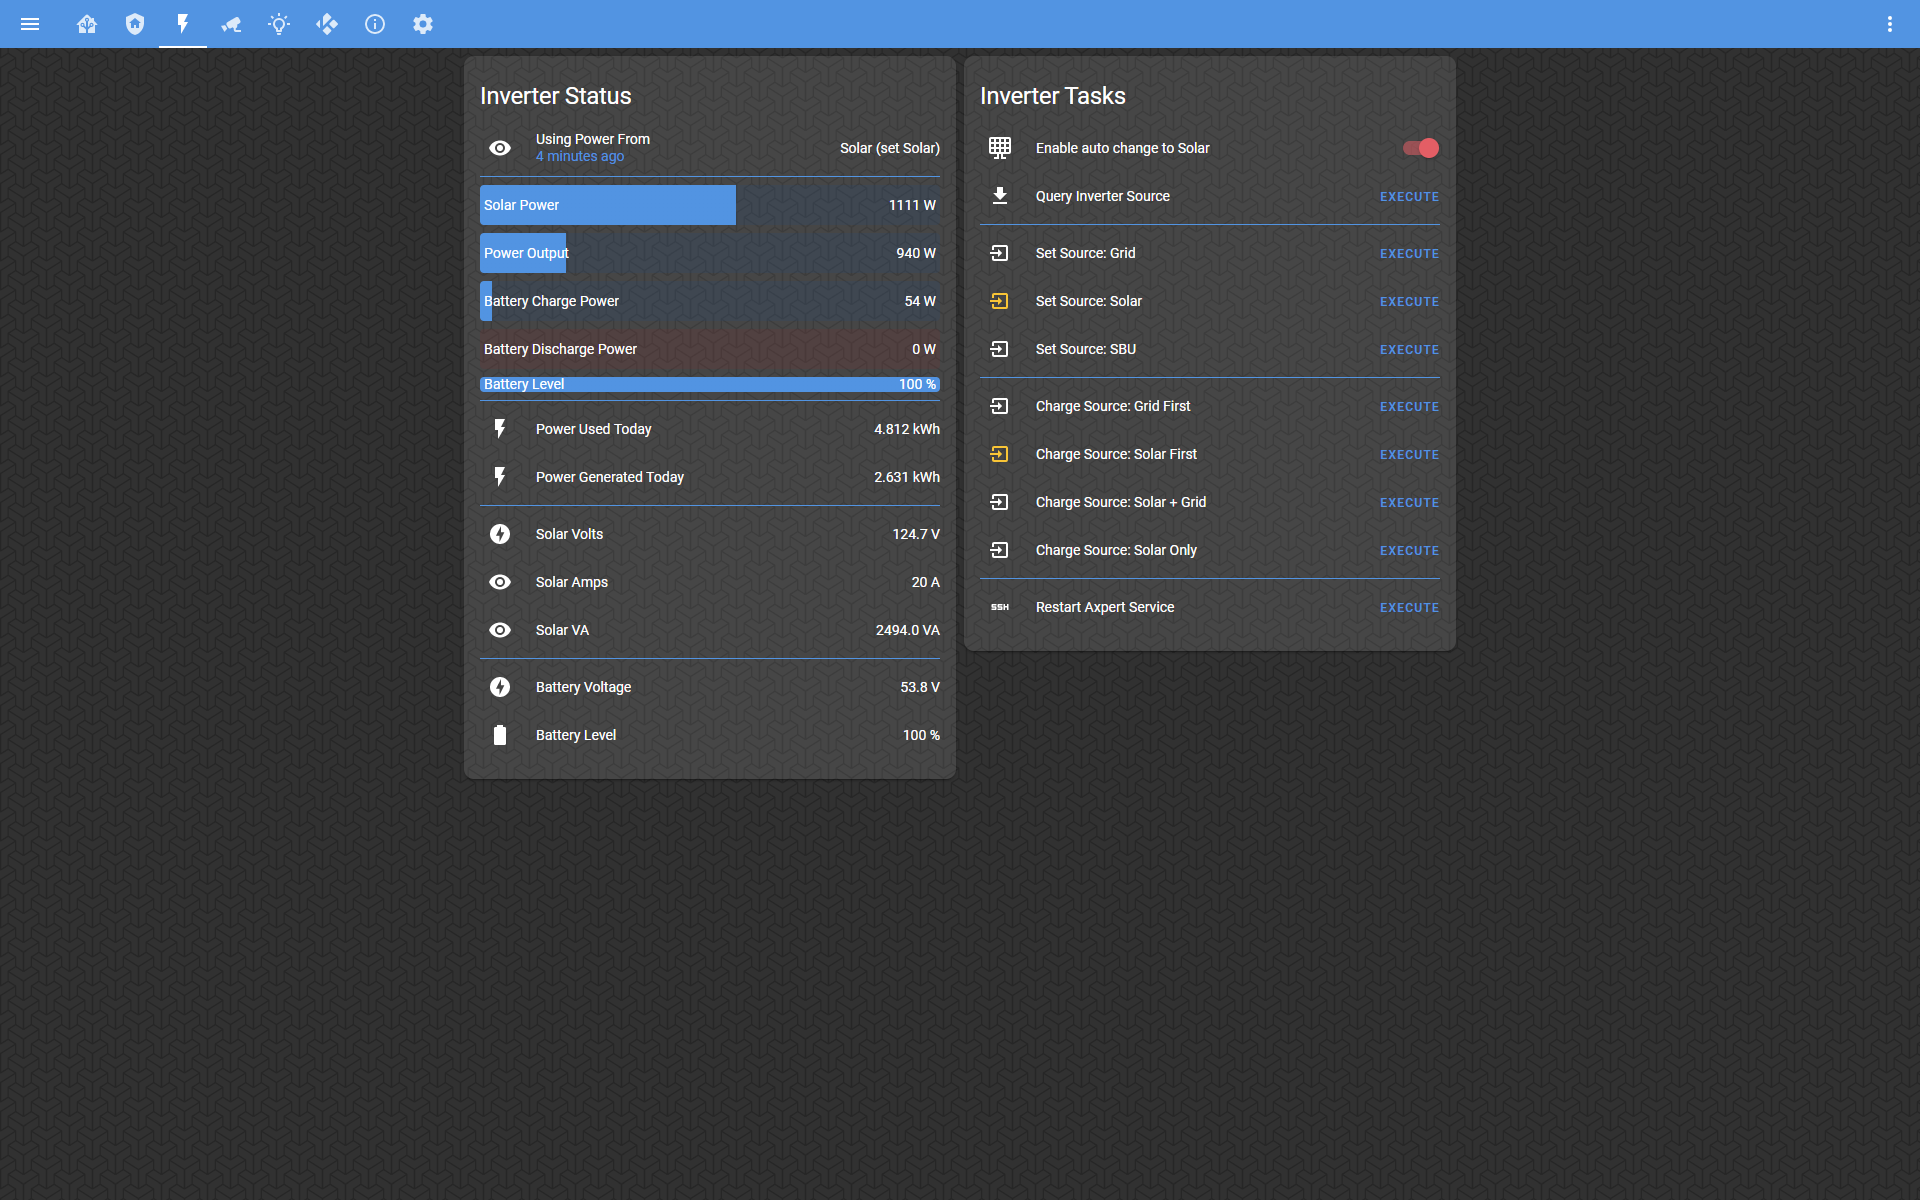Toggle Enable auto change to Solar switch
The height and width of the screenshot is (1200, 1920).
click(1420, 148)
